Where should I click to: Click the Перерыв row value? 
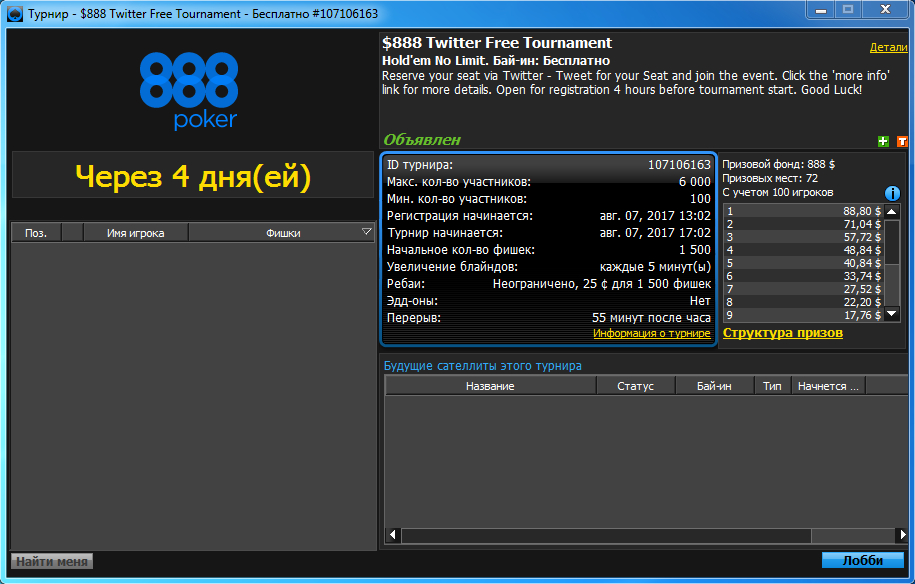tap(651, 318)
